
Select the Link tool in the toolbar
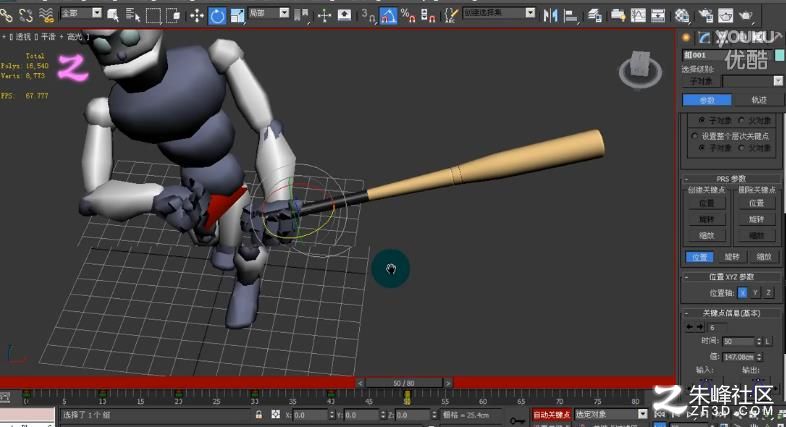click(x=6, y=16)
